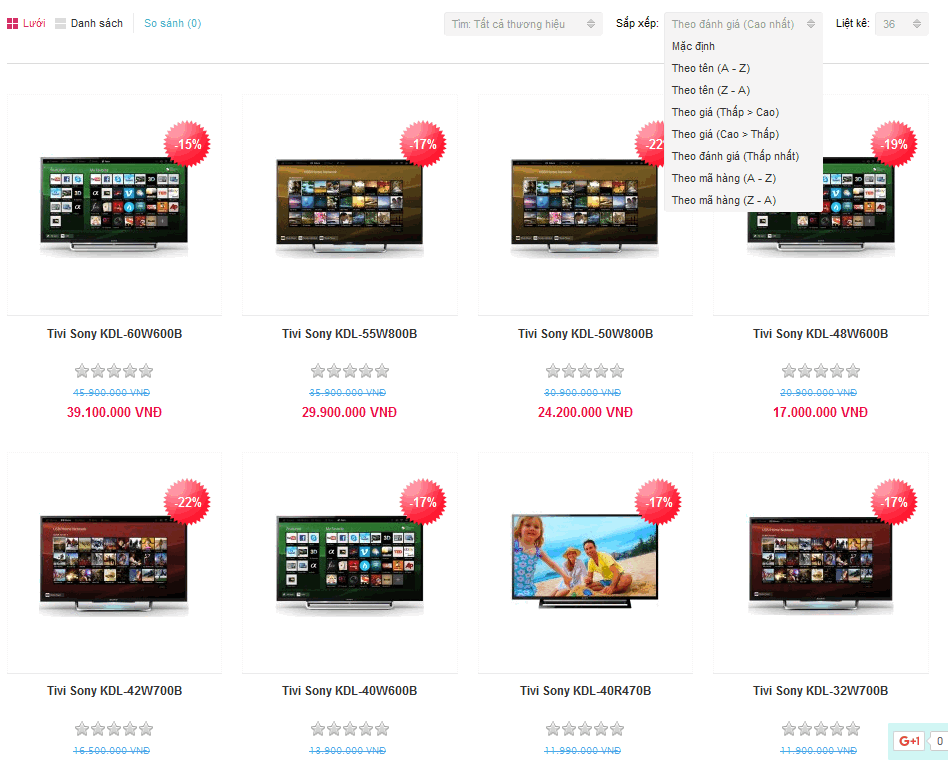
Task: Click the -17% badge on KDL-40R470B
Action: pos(658,502)
